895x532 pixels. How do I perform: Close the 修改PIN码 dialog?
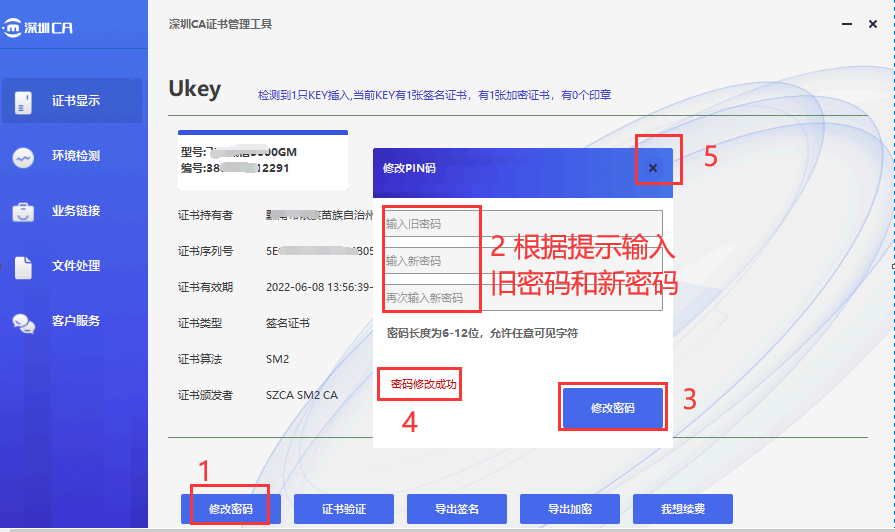(653, 168)
